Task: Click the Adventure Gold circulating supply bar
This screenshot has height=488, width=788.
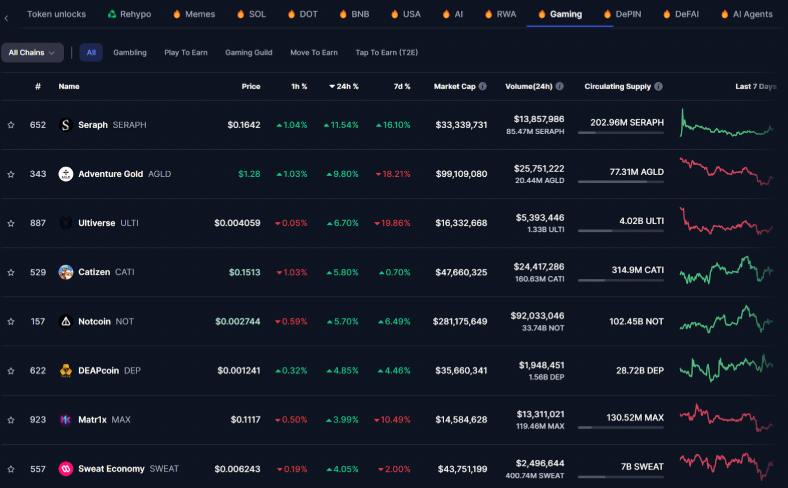Action: [x=621, y=181]
